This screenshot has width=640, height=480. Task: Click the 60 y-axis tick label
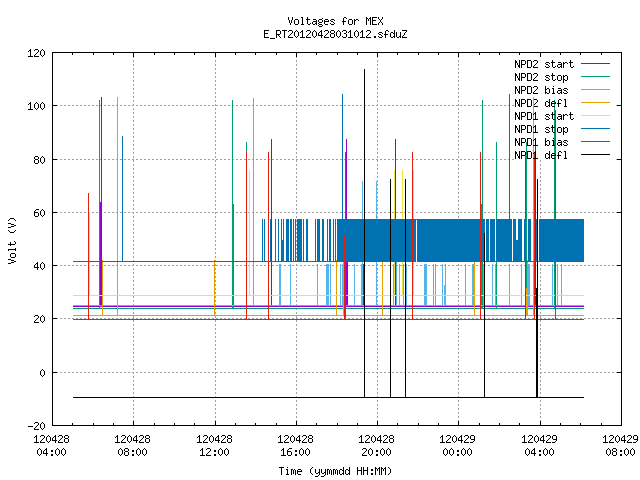(39, 213)
